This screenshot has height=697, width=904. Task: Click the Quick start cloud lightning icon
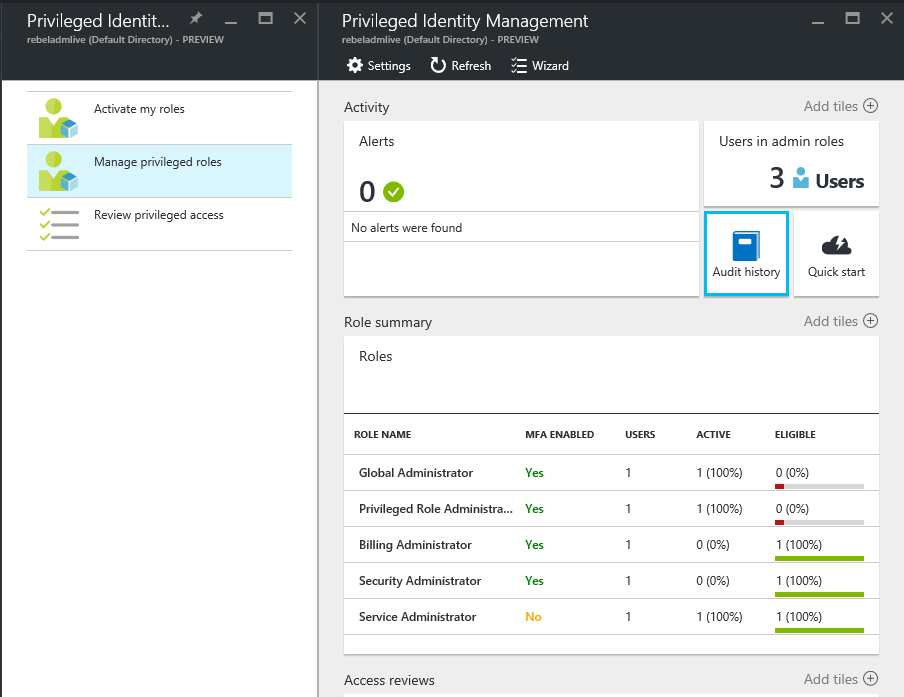click(837, 246)
